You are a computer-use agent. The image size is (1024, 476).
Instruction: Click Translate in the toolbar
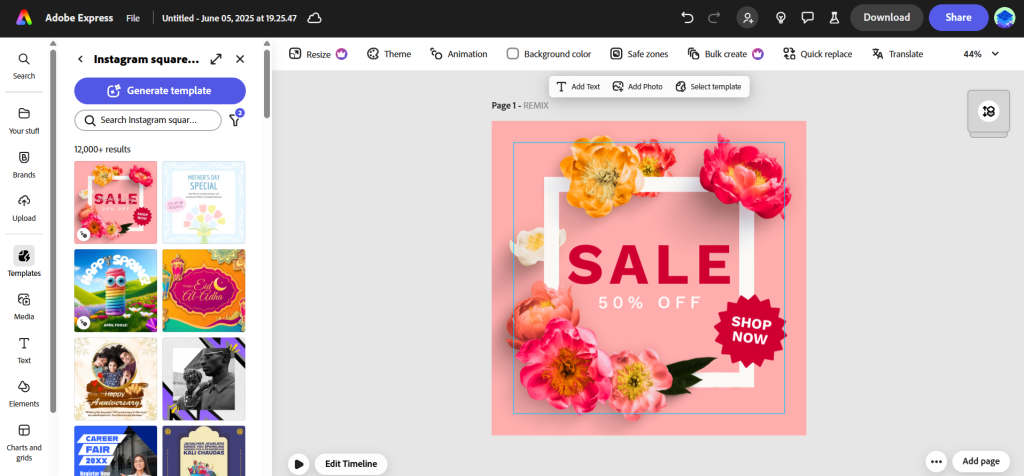coord(897,54)
